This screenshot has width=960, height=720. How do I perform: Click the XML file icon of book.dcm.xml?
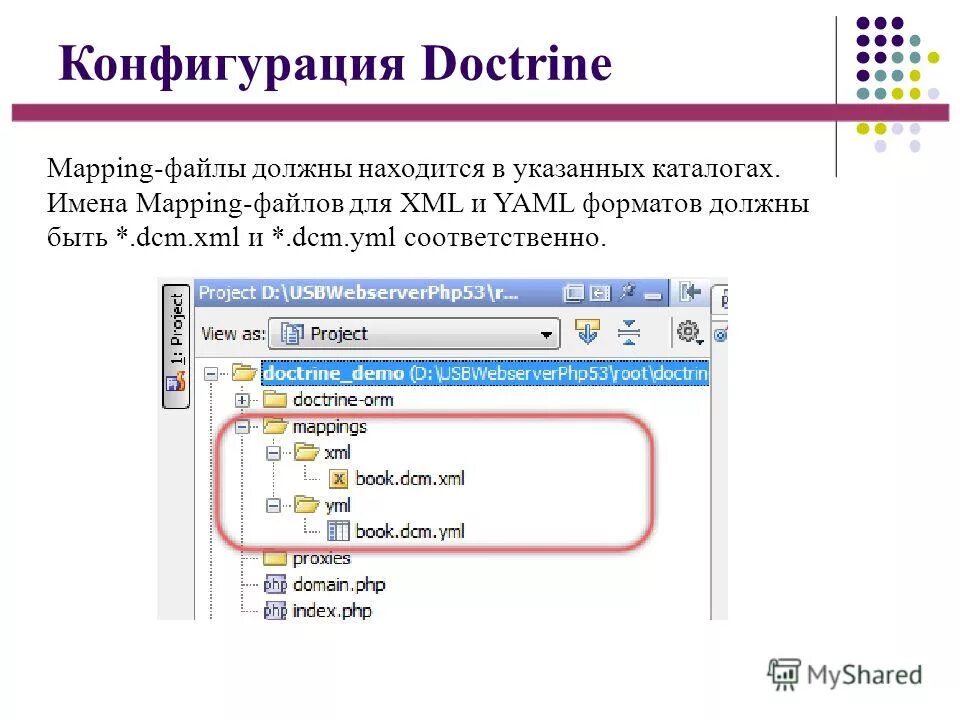(339, 479)
